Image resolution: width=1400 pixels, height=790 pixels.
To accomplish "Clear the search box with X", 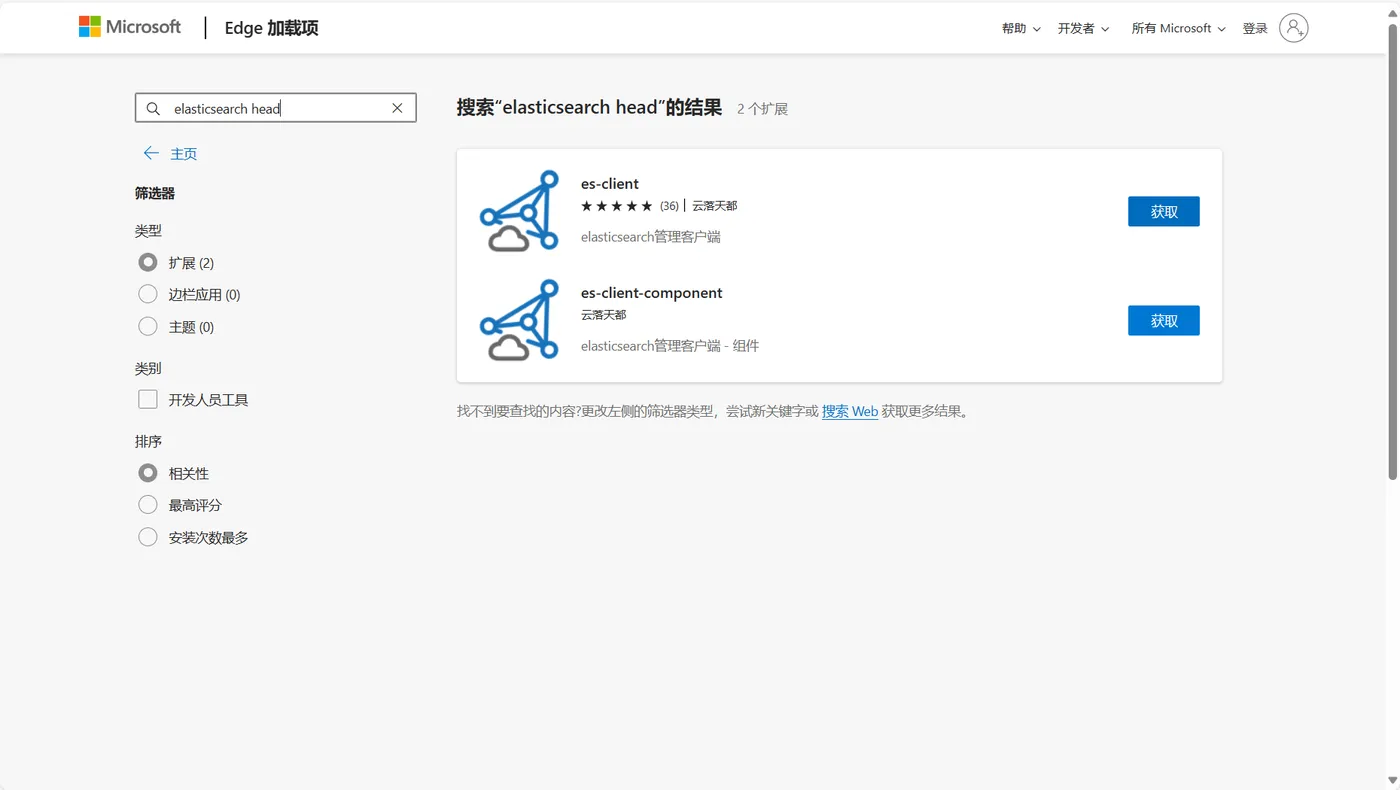I will (x=397, y=108).
